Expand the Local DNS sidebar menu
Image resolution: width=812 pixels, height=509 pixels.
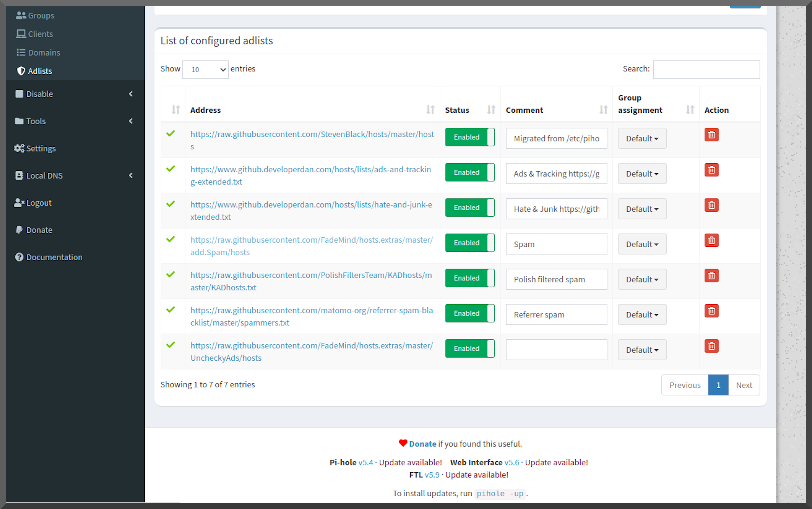tap(72, 176)
